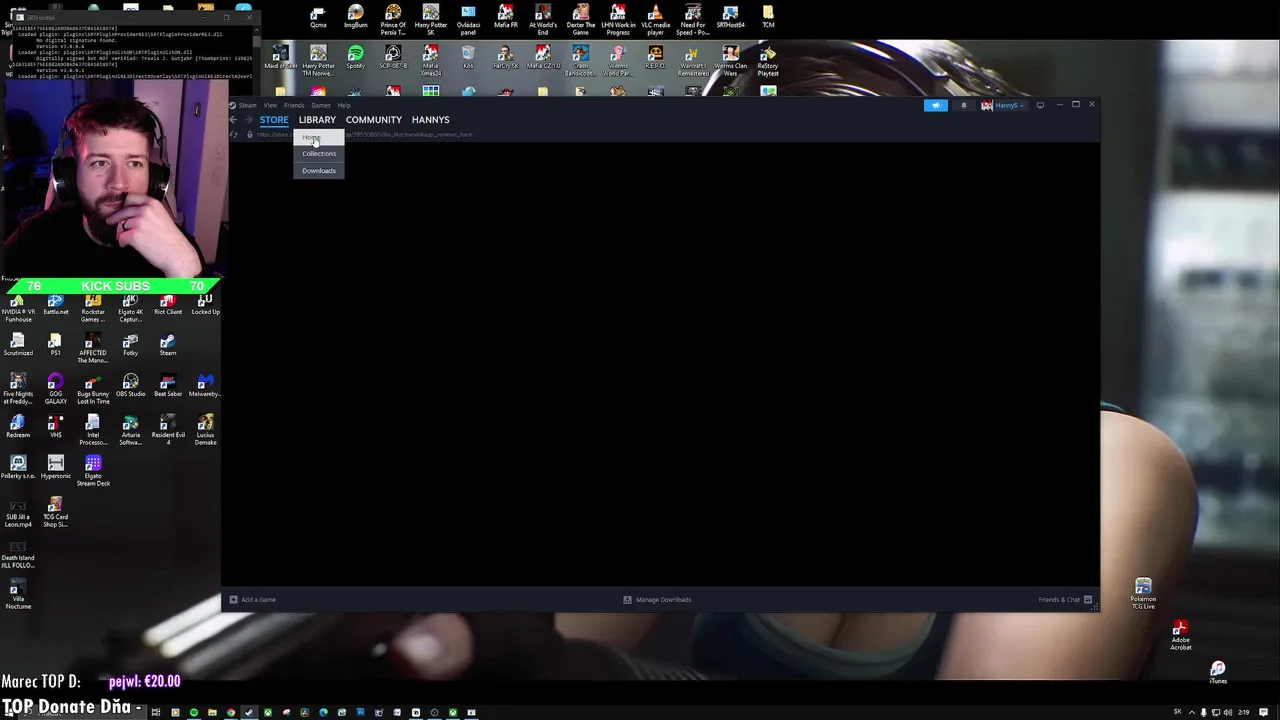
Task: Open the Games menu in Steam
Action: [321, 105]
